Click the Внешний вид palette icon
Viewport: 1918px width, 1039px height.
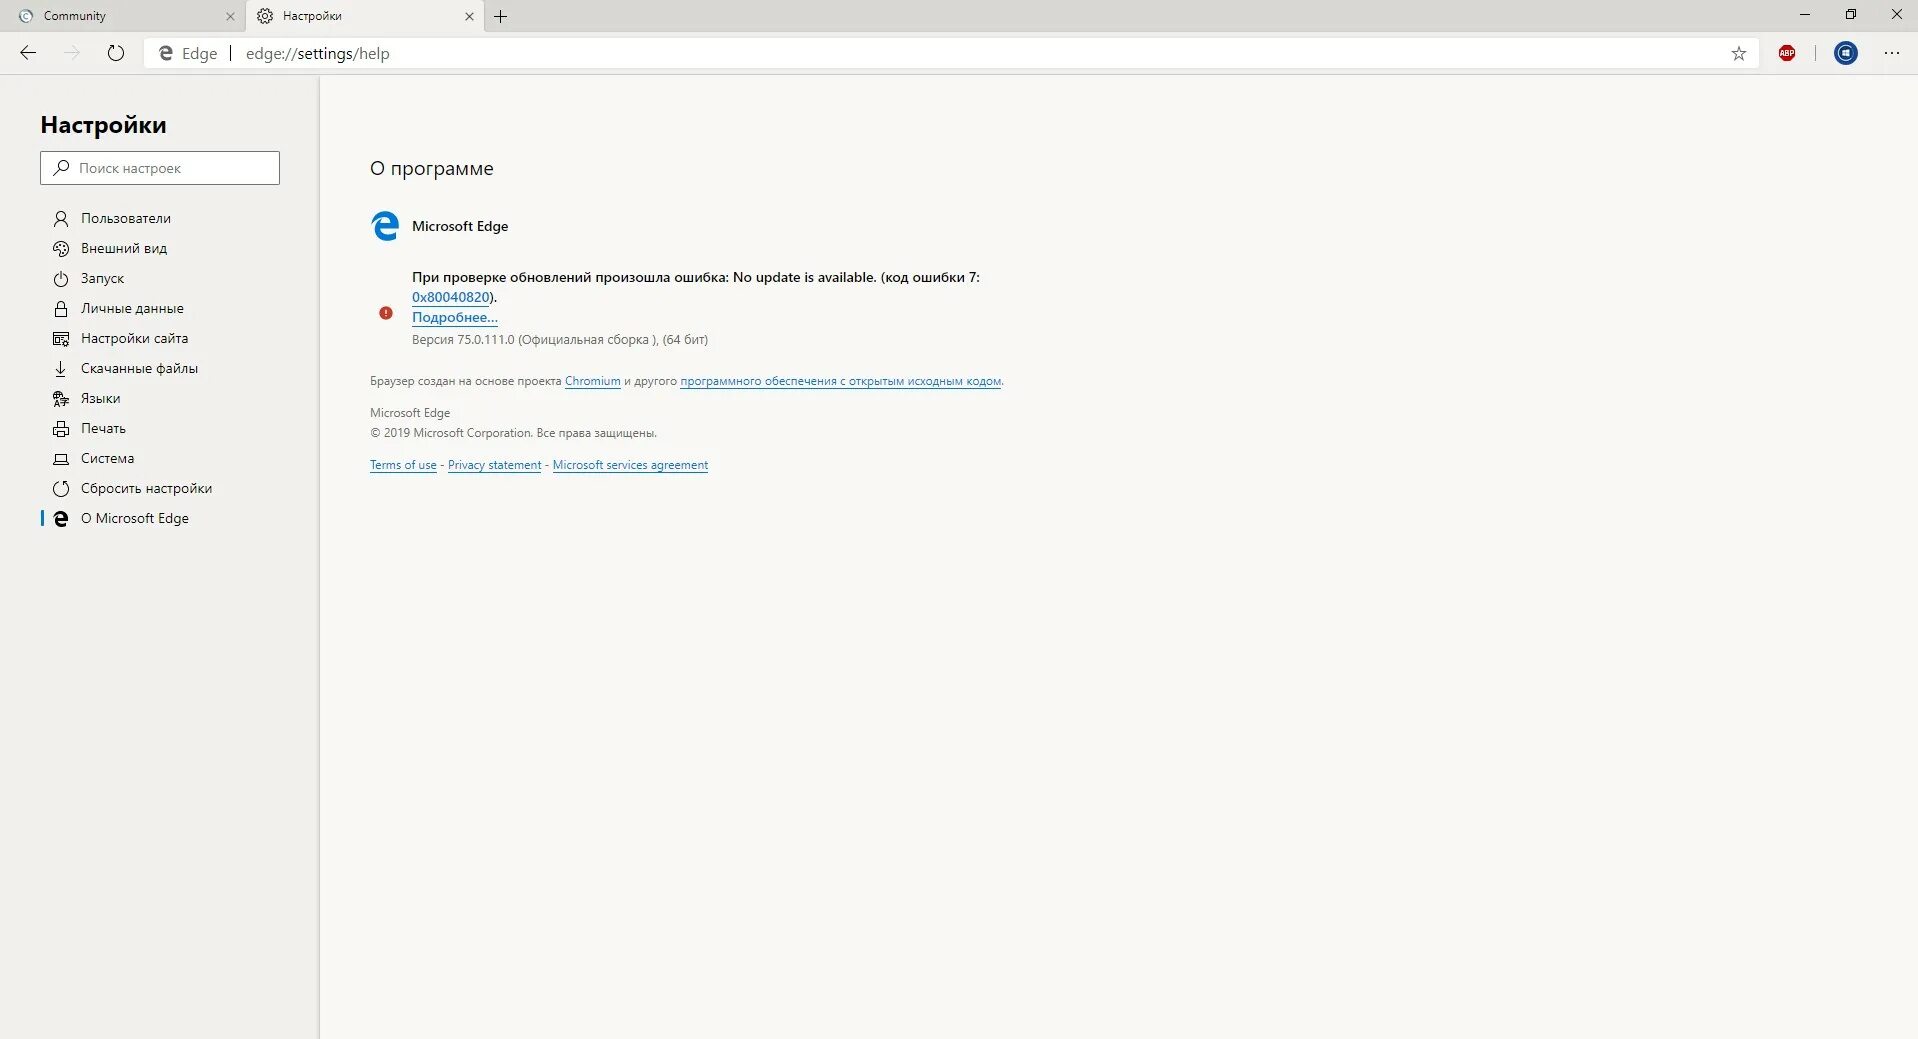tap(61, 248)
